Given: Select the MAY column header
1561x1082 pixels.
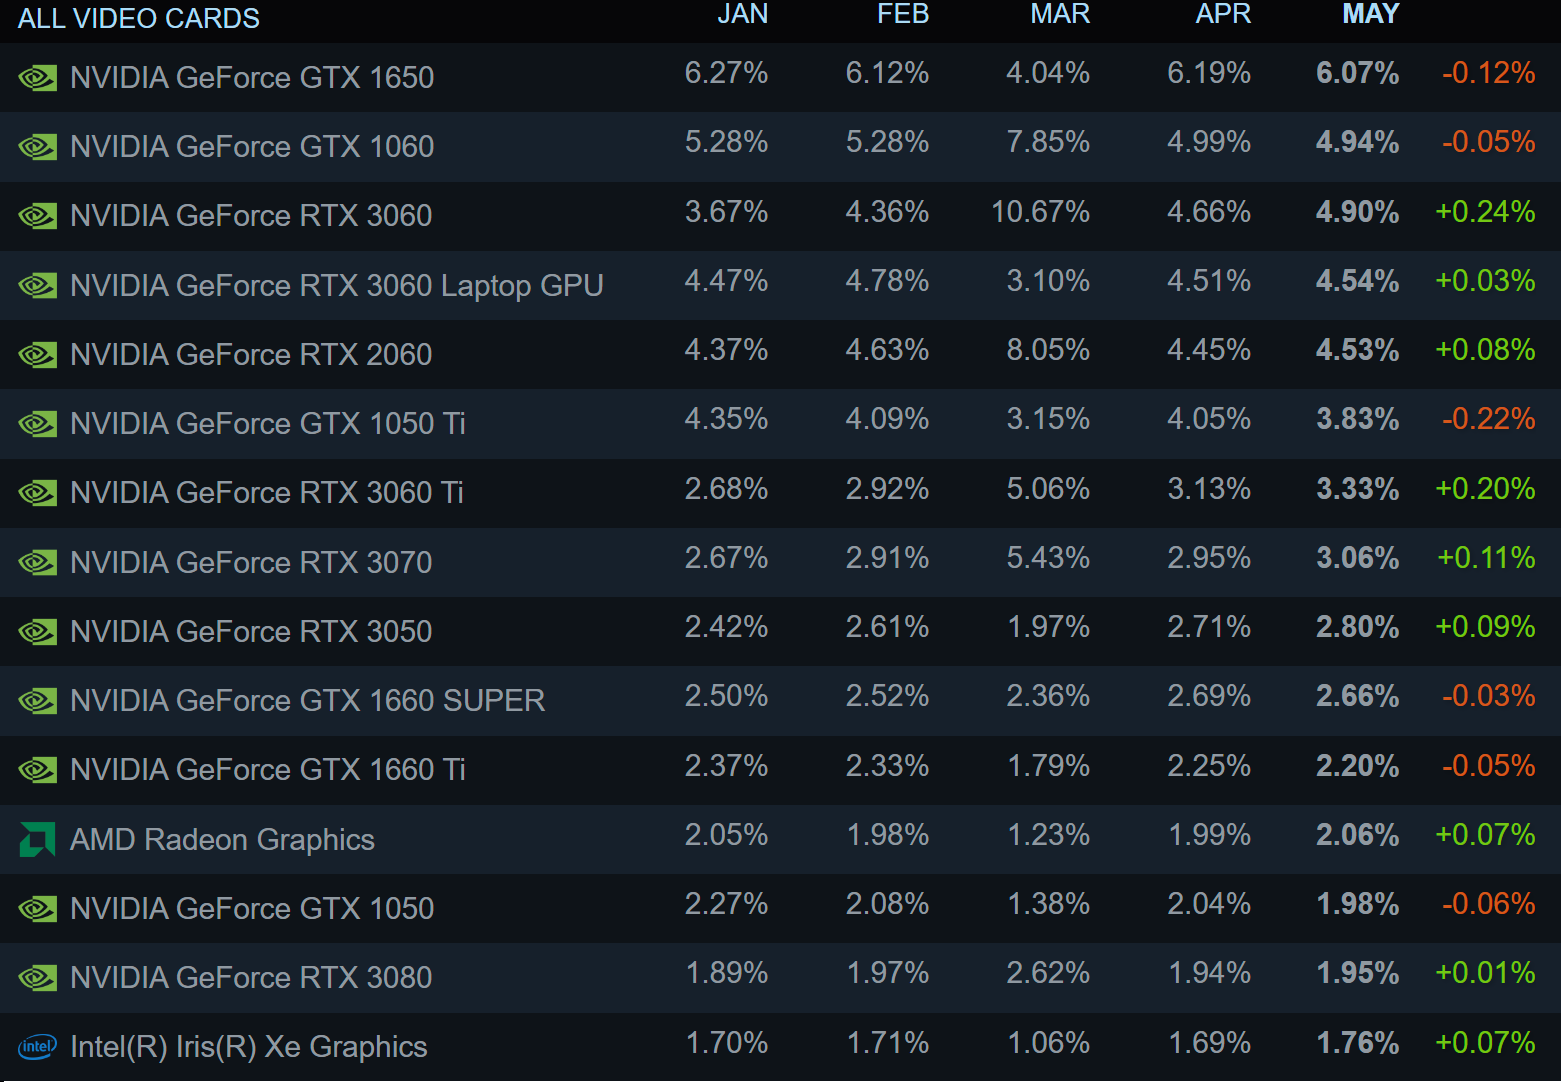Looking at the screenshot, I should [x=1370, y=14].
